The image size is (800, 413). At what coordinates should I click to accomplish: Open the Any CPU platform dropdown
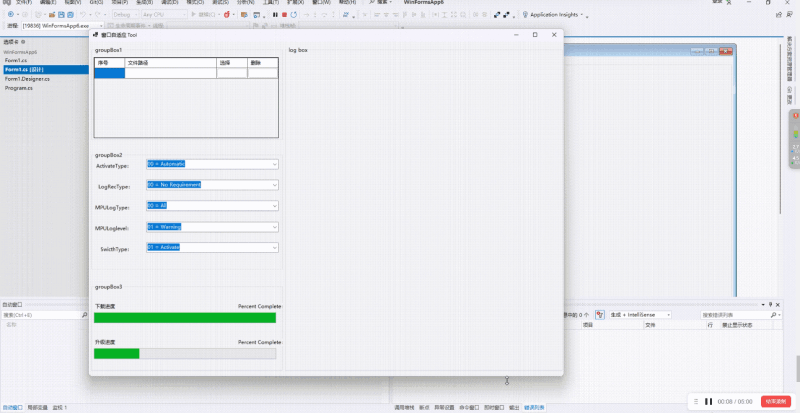[164, 15]
